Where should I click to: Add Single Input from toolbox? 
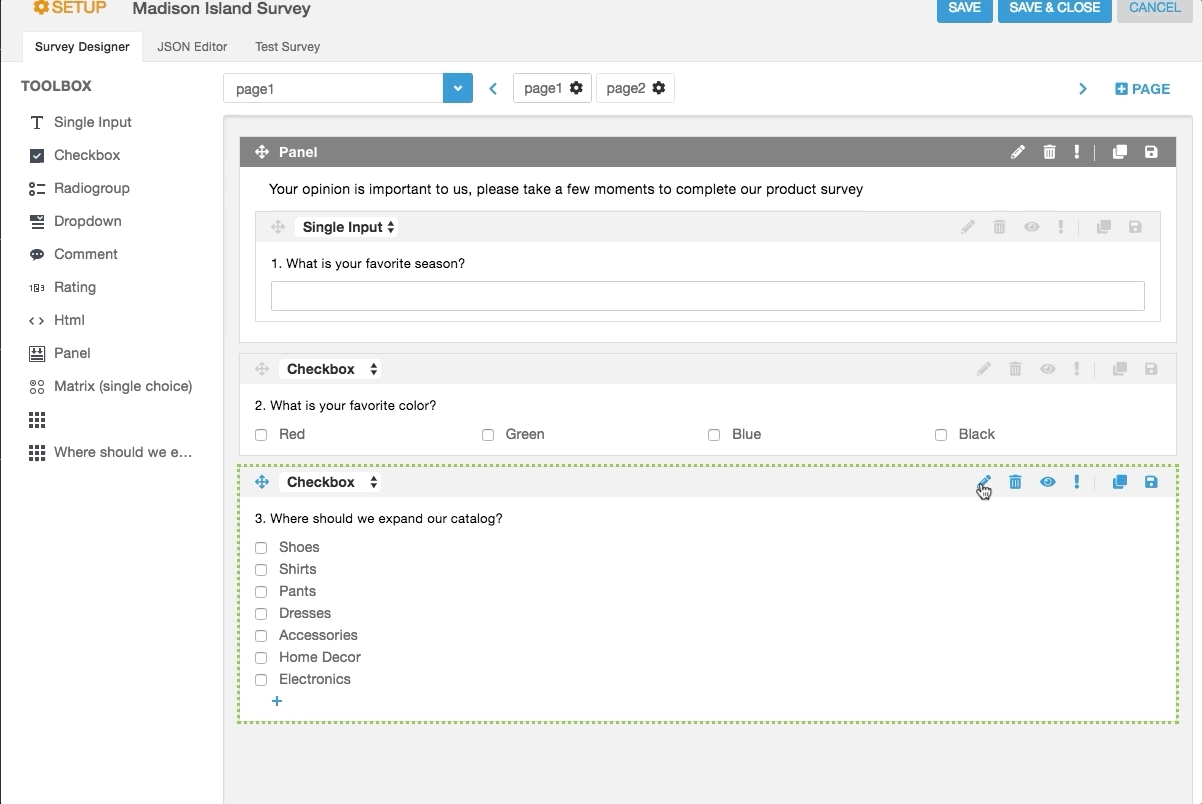(93, 122)
